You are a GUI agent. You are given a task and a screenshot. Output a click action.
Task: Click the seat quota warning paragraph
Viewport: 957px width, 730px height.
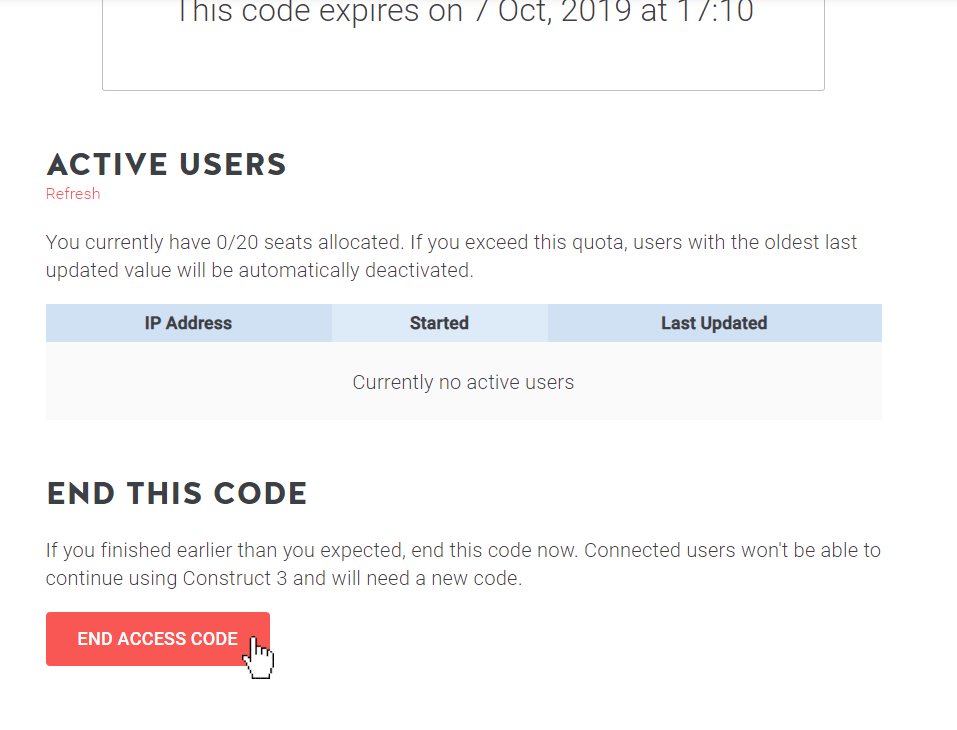(450, 255)
